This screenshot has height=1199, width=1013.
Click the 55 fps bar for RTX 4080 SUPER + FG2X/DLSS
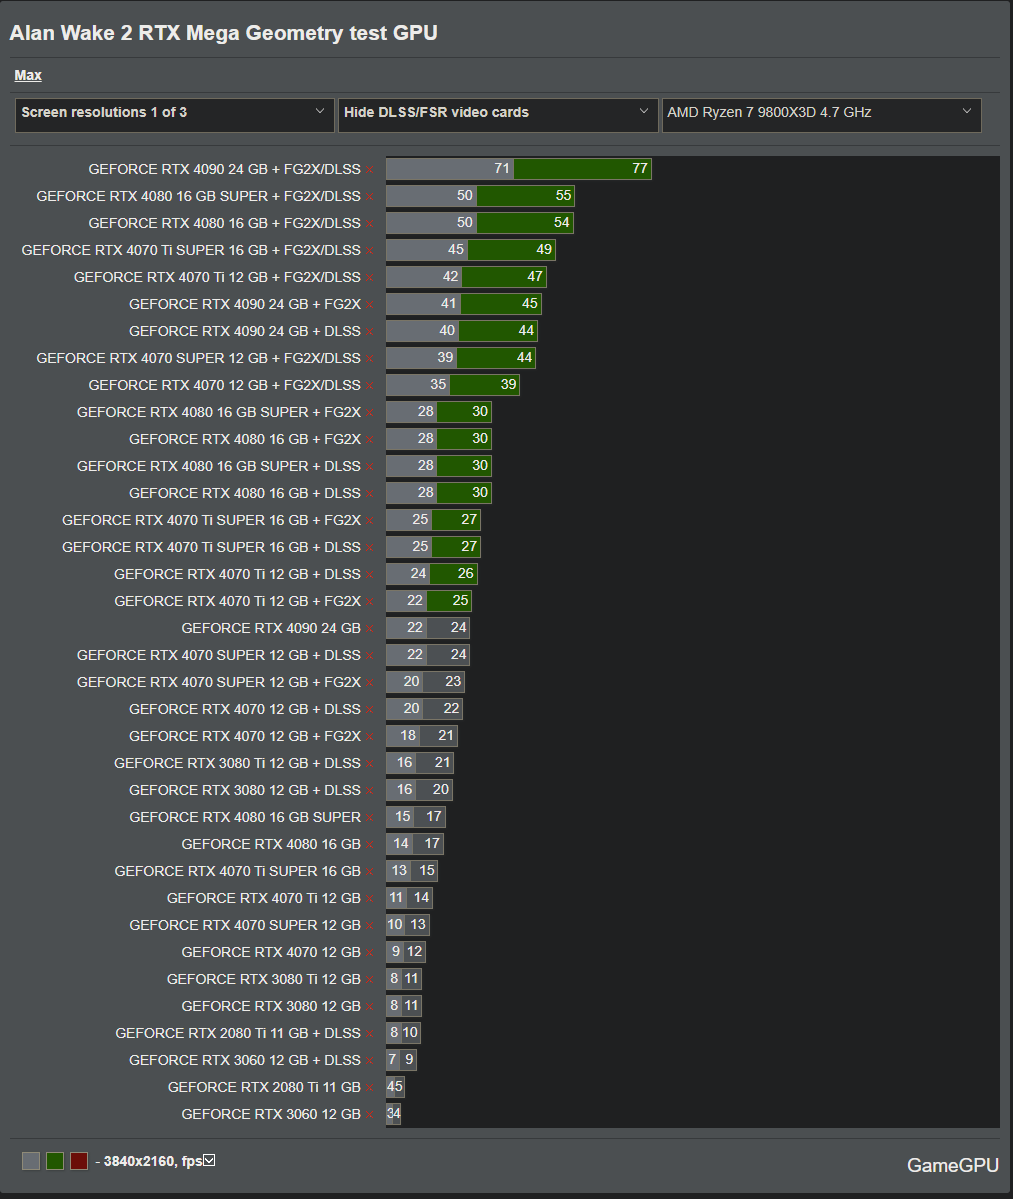point(525,196)
